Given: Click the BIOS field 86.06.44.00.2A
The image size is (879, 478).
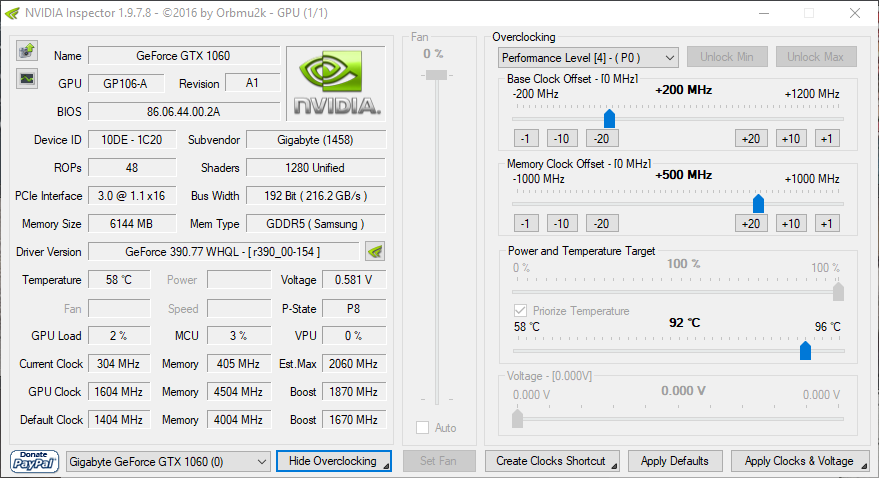Looking at the screenshot, I should (184, 112).
